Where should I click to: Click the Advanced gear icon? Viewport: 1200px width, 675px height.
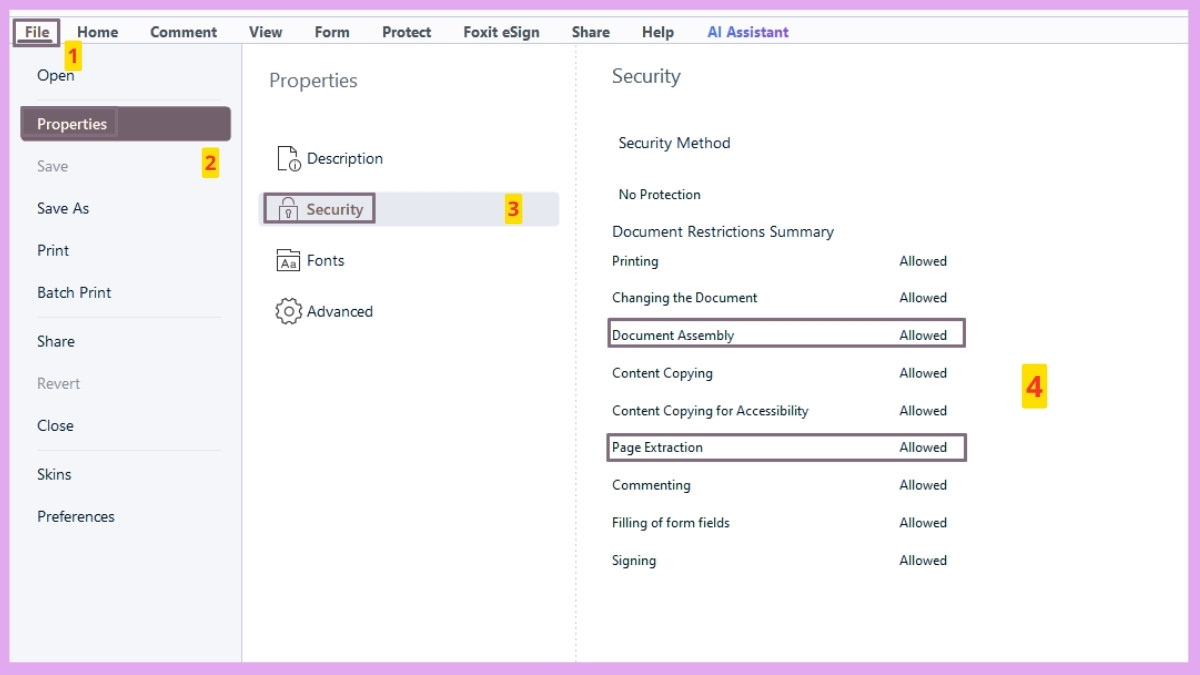point(288,312)
